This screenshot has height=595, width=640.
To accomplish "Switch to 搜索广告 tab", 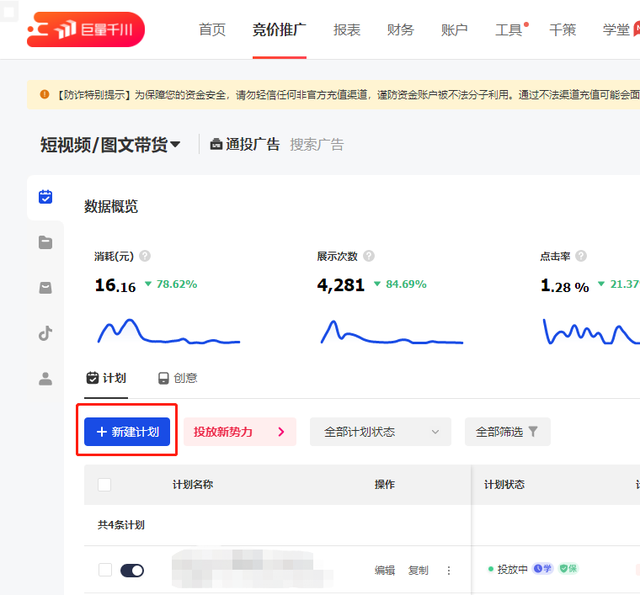I will pyautogui.click(x=317, y=144).
